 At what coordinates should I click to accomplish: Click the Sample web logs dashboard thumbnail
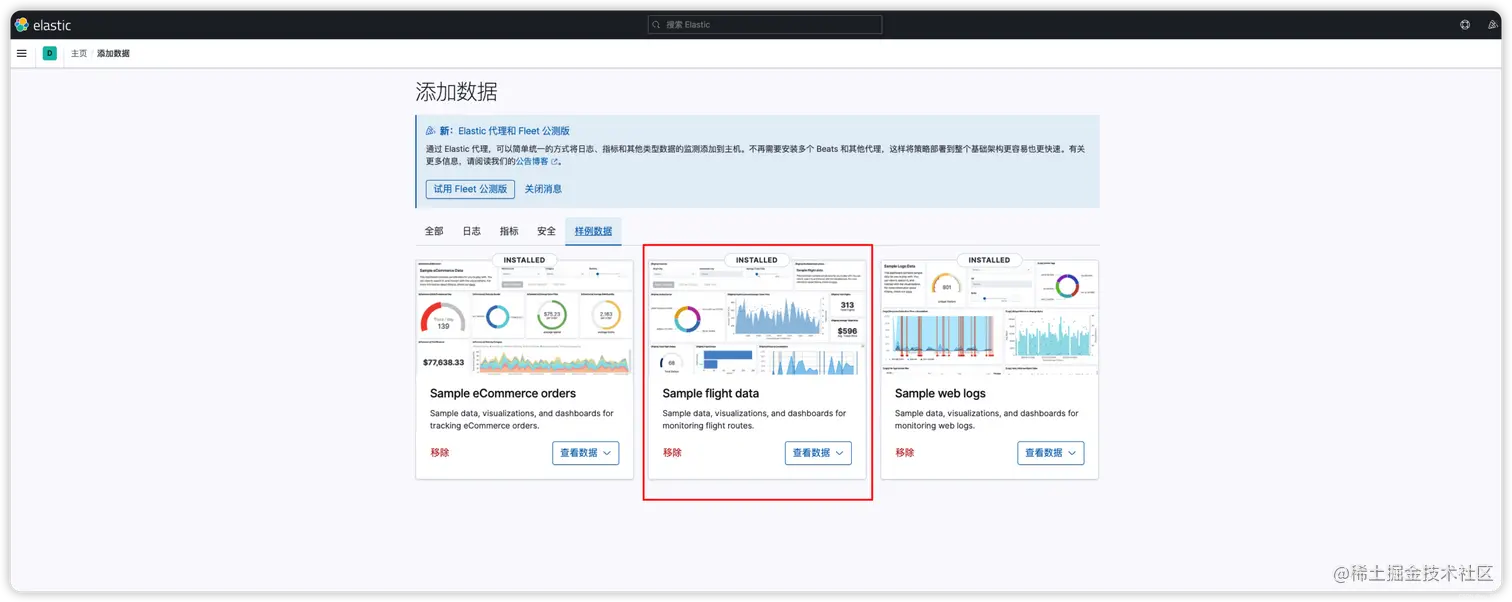tap(989, 319)
